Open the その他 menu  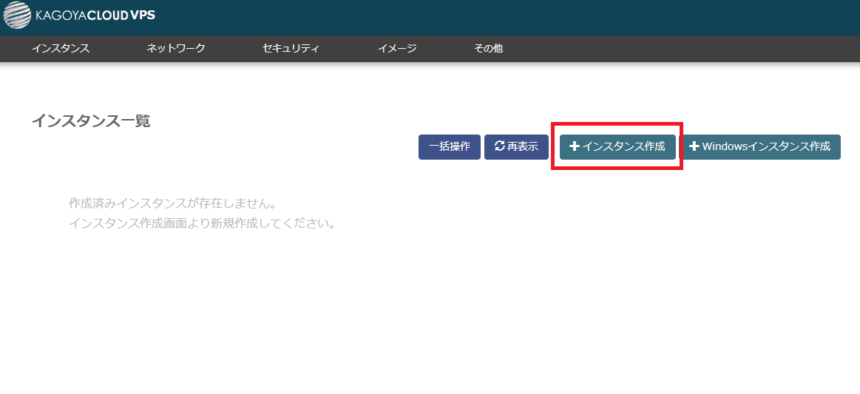pos(488,48)
